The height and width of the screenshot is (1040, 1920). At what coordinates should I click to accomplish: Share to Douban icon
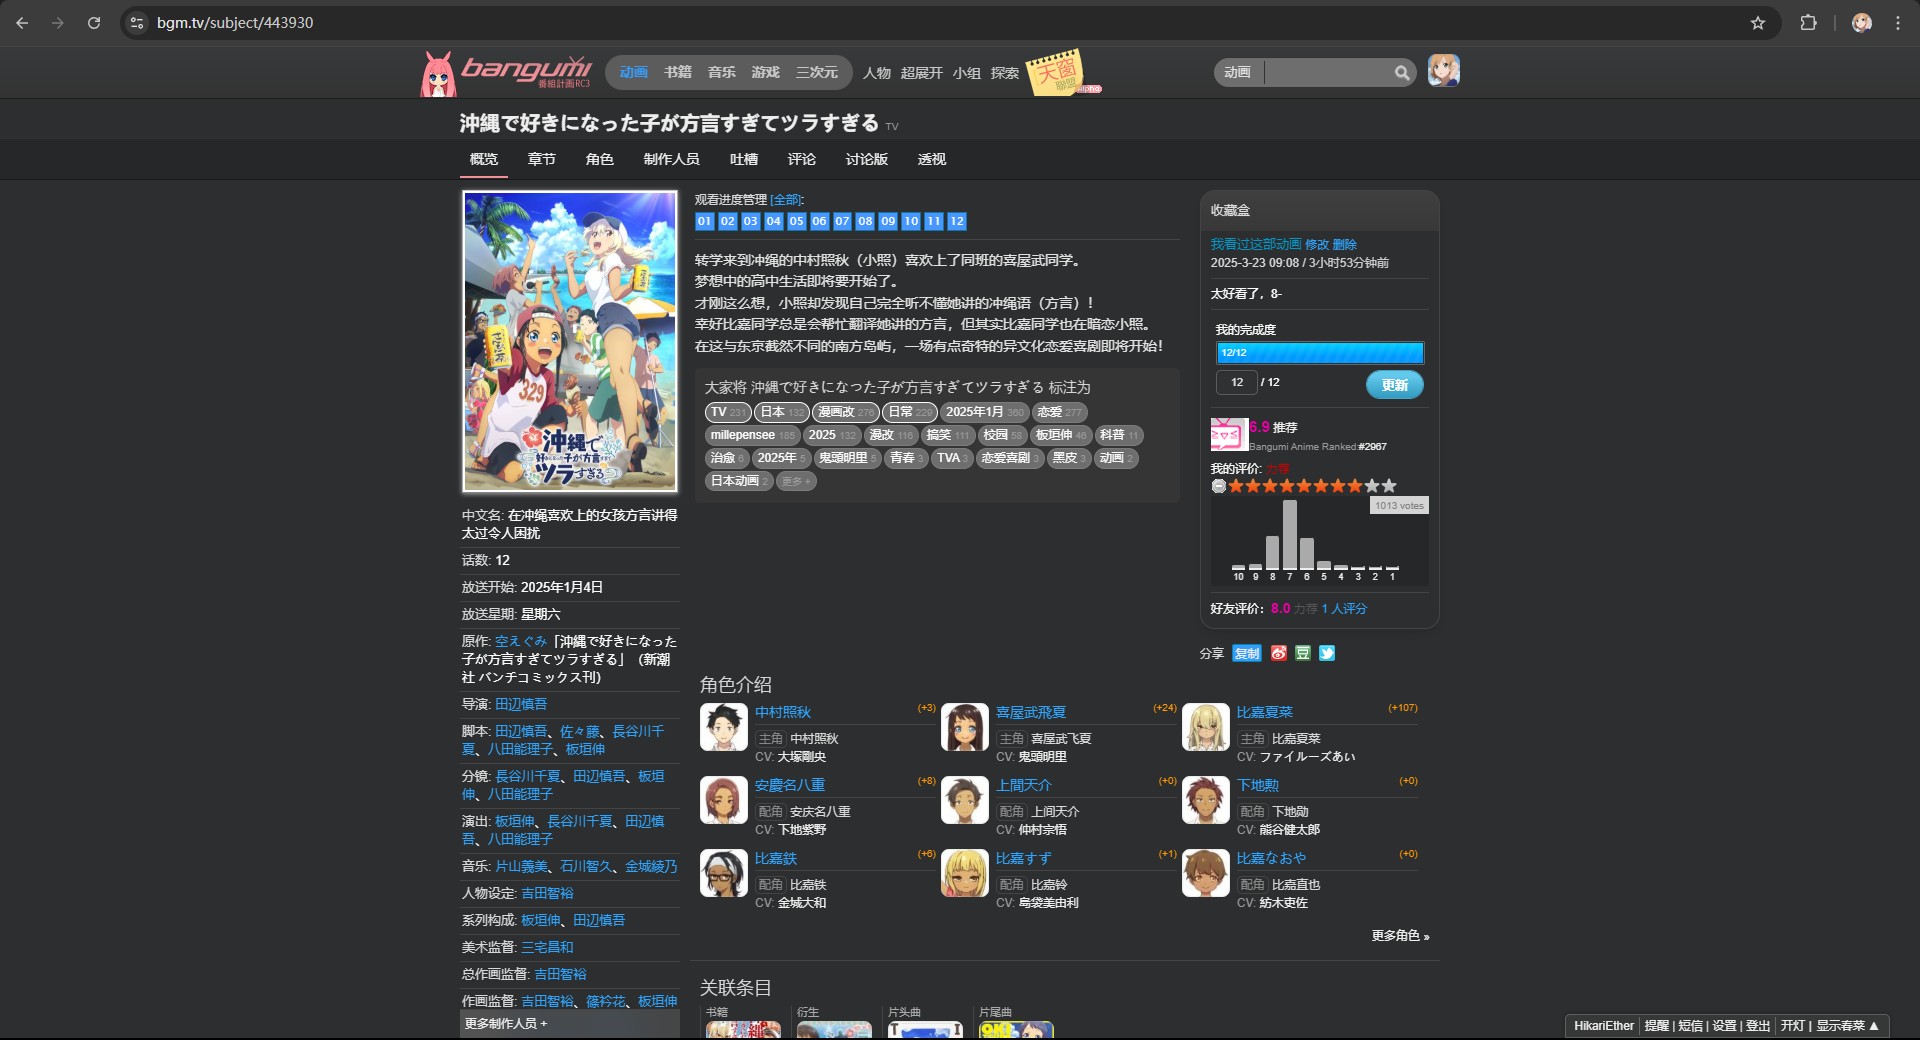click(x=1303, y=653)
